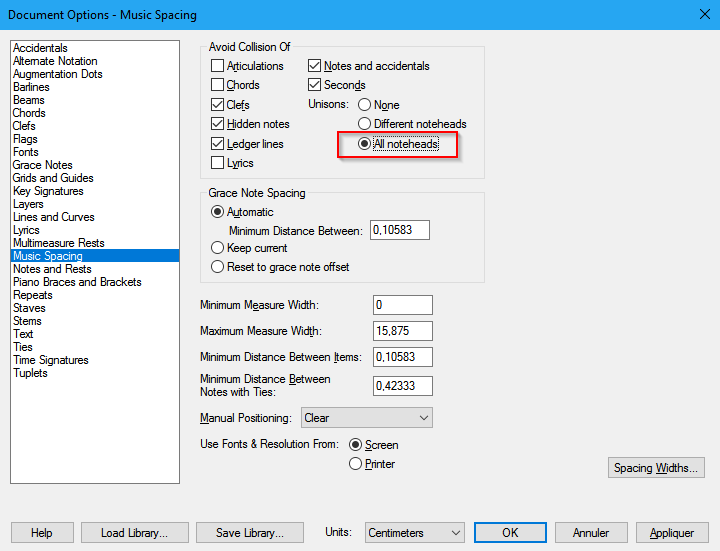
Task: Focus the Minimum Distance Between Items field
Action: pyautogui.click(x=402, y=356)
